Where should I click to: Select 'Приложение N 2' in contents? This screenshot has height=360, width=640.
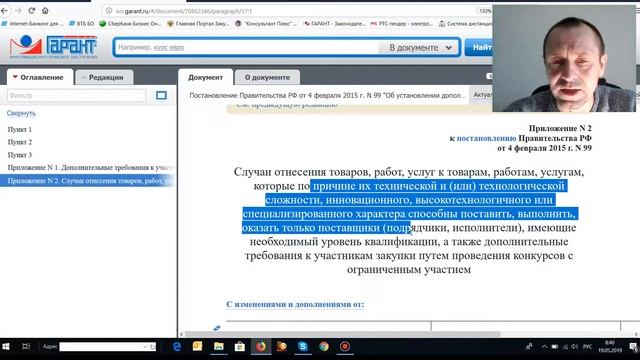tap(87, 181)
